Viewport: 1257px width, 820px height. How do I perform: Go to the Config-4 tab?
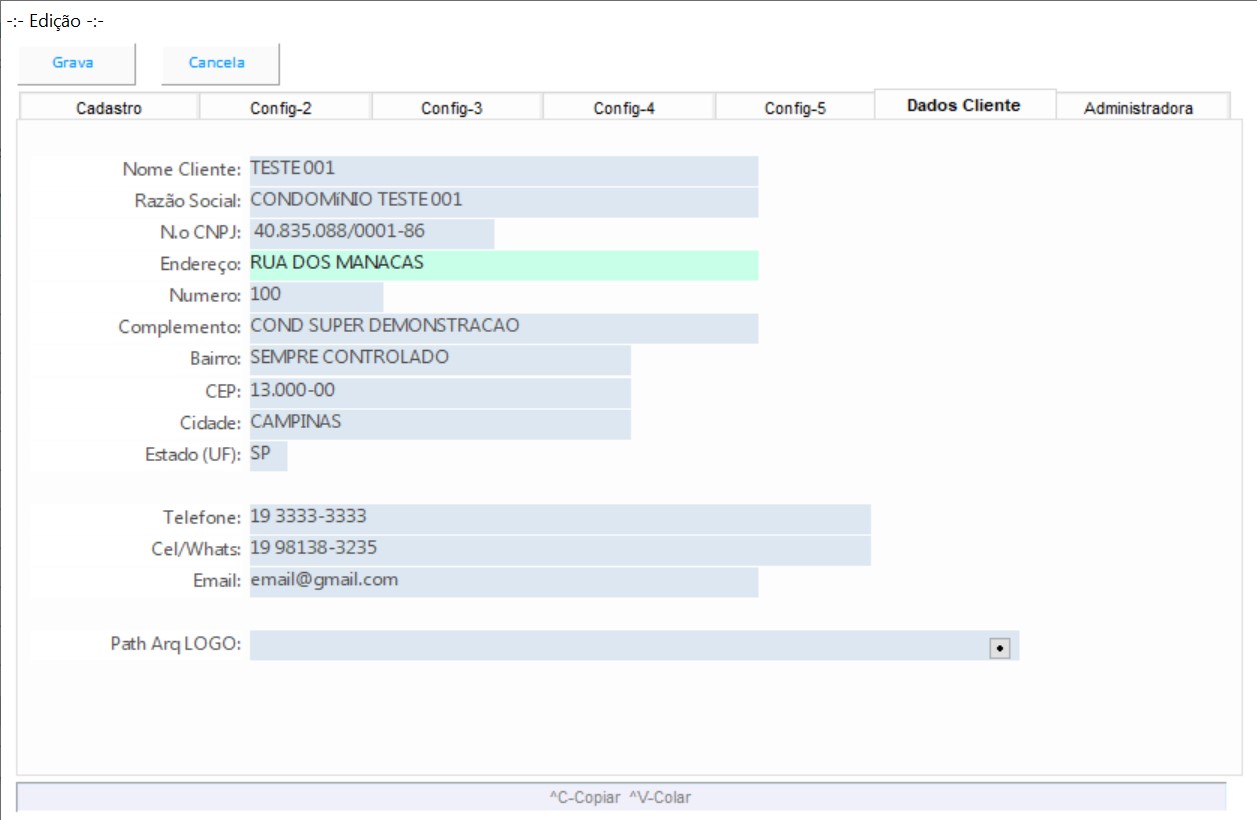(x=624, y=108)
